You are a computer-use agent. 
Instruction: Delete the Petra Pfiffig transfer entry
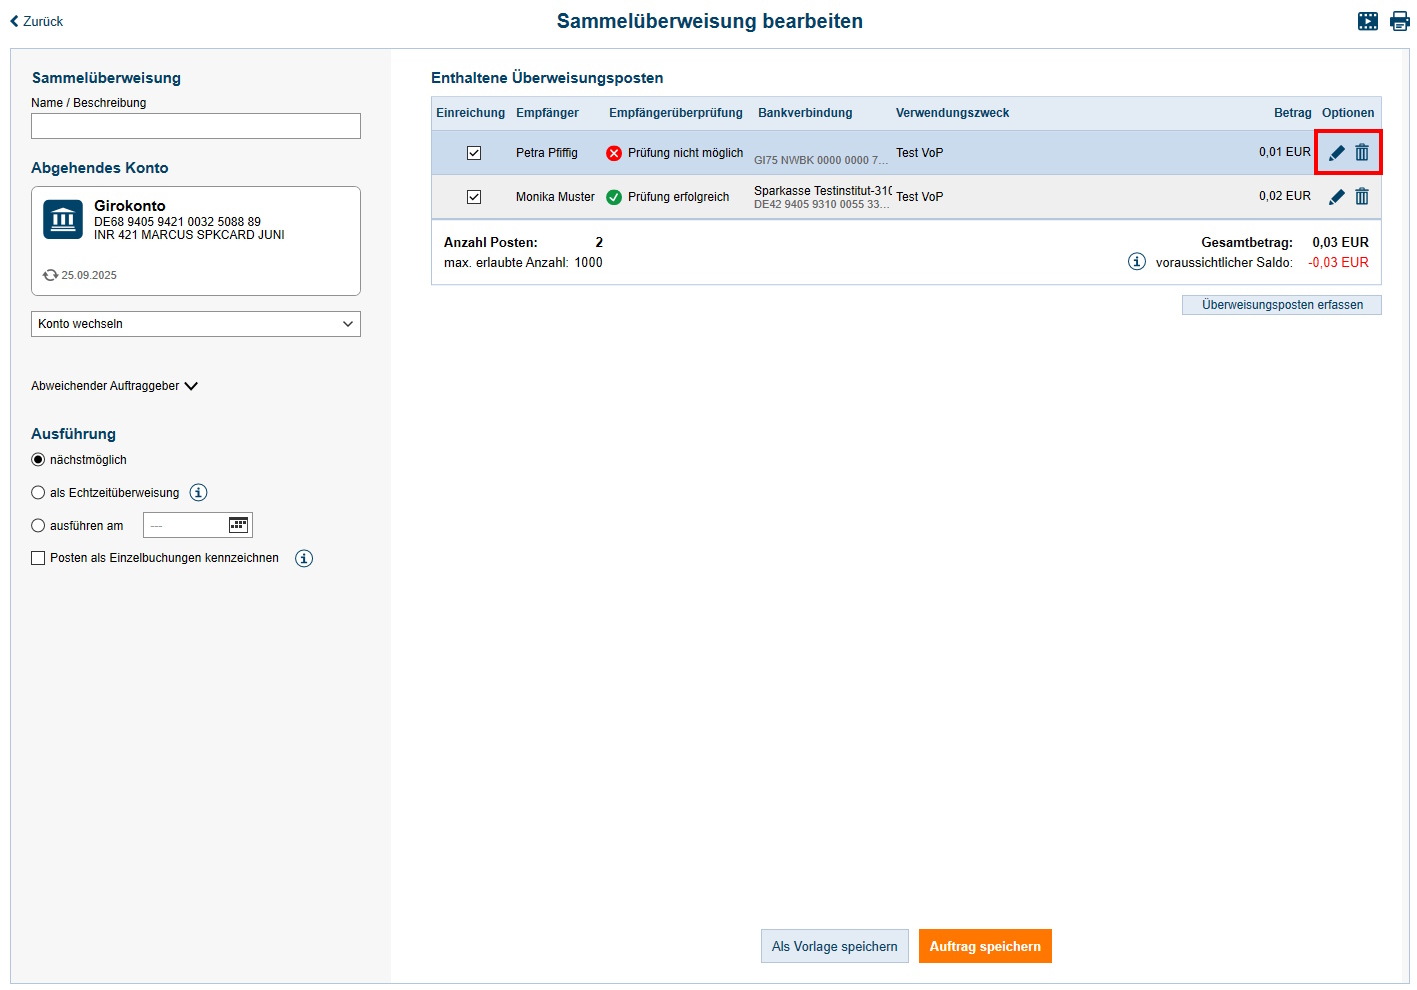point(1362,153)
